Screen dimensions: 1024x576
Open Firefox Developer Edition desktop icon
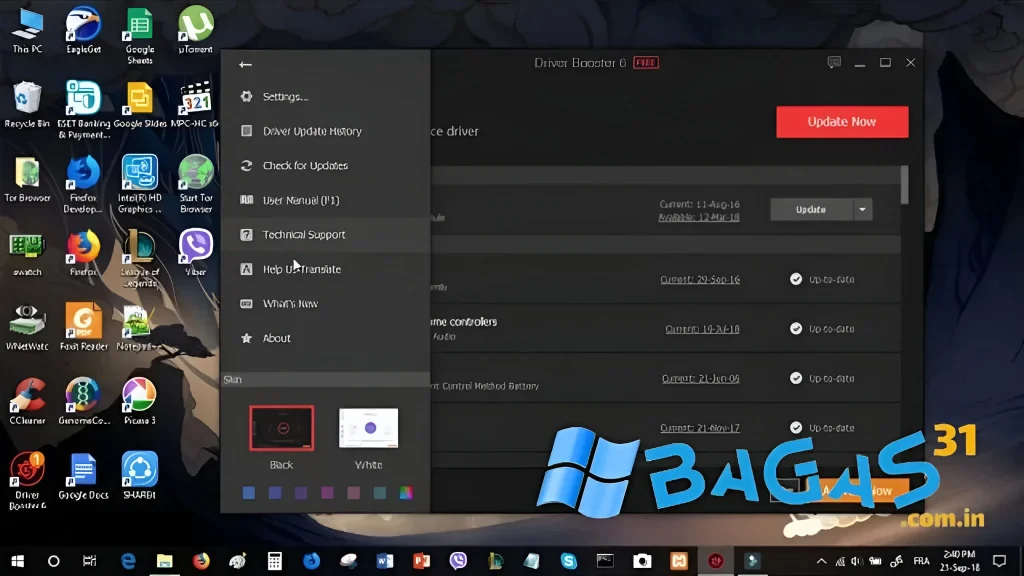click(84, 185)
